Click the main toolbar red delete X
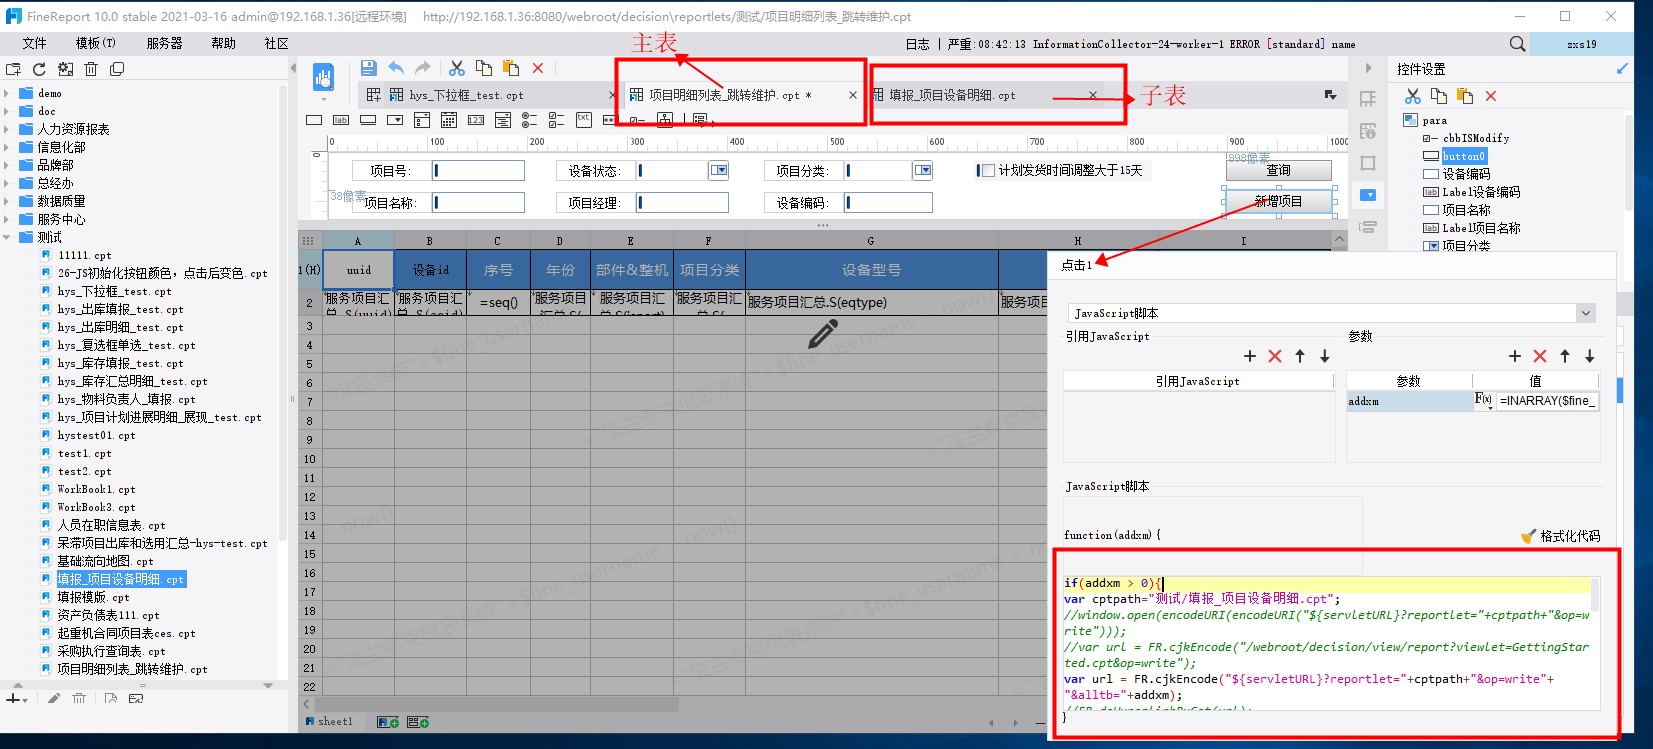The width and height of the screenshot is (1653, 749). 538,68
